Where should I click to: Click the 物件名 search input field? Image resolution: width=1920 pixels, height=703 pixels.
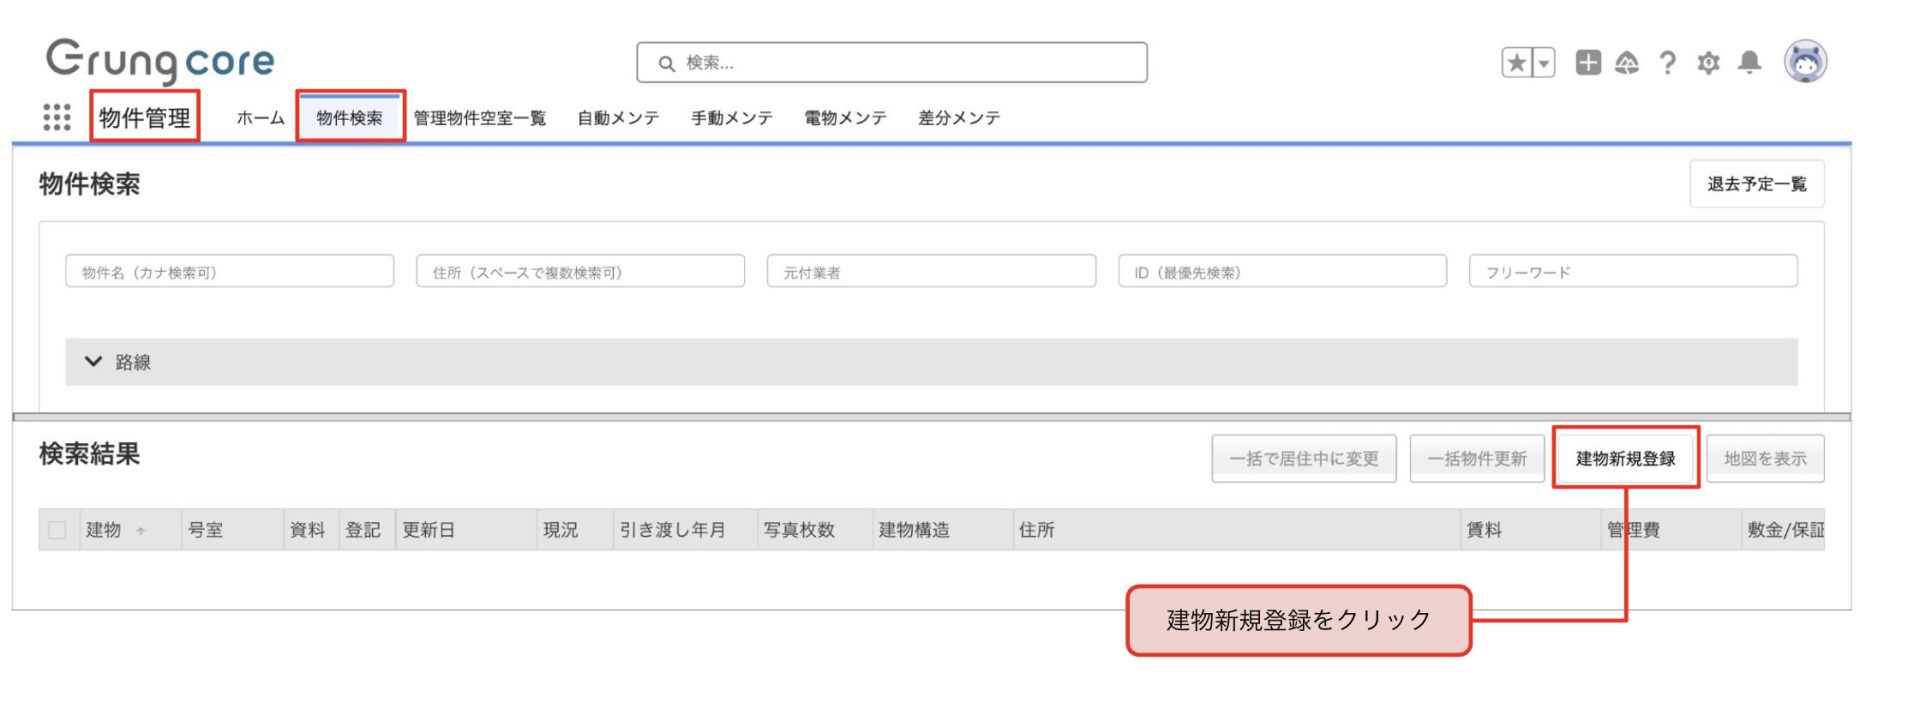[x=229, y=272]
